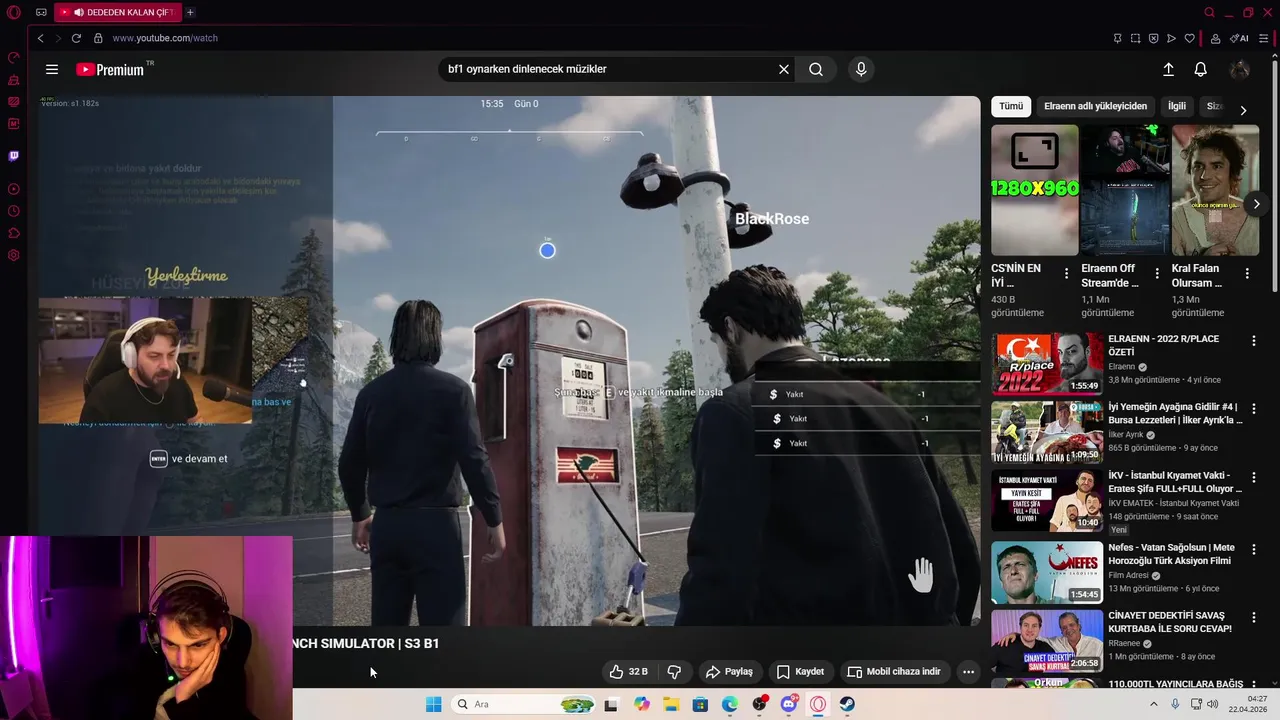
Task: Open options for 2022 R/PLACE ÖZETİ video
Action: pyautogui.click(x=1253, y=341)
